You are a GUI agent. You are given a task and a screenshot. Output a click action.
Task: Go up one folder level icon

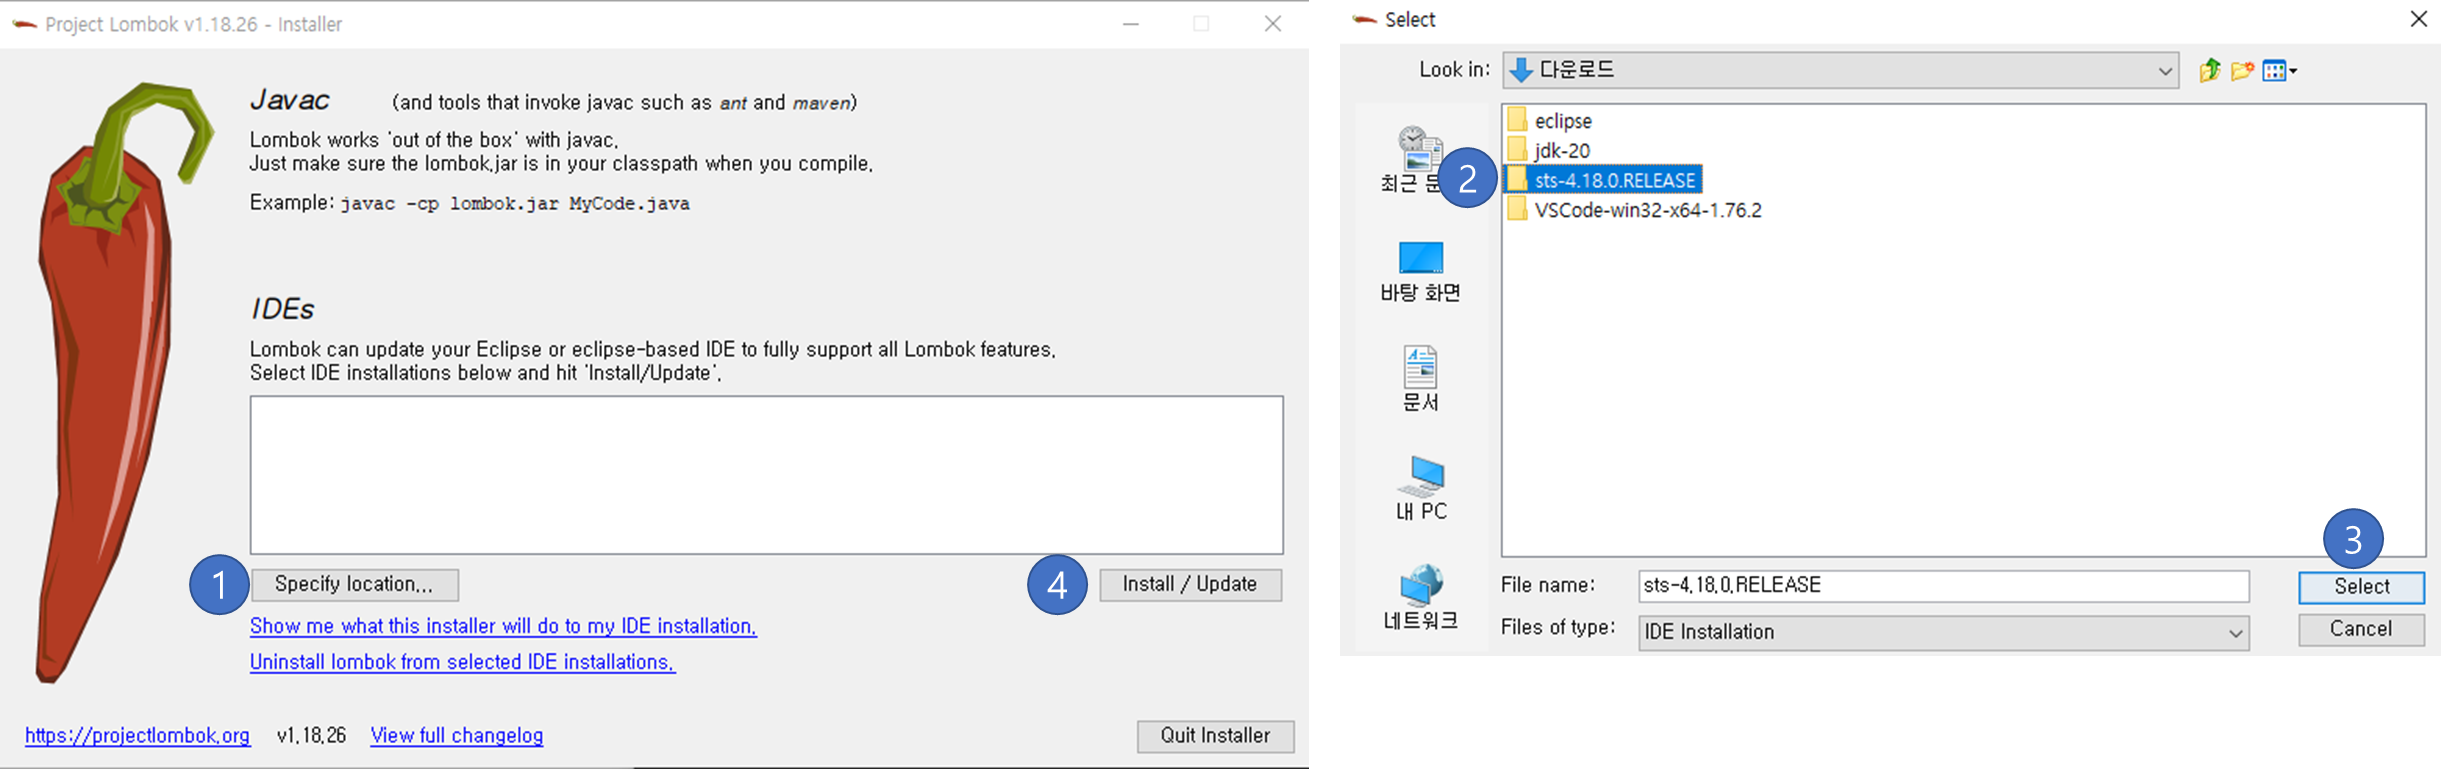point(2210,70)
